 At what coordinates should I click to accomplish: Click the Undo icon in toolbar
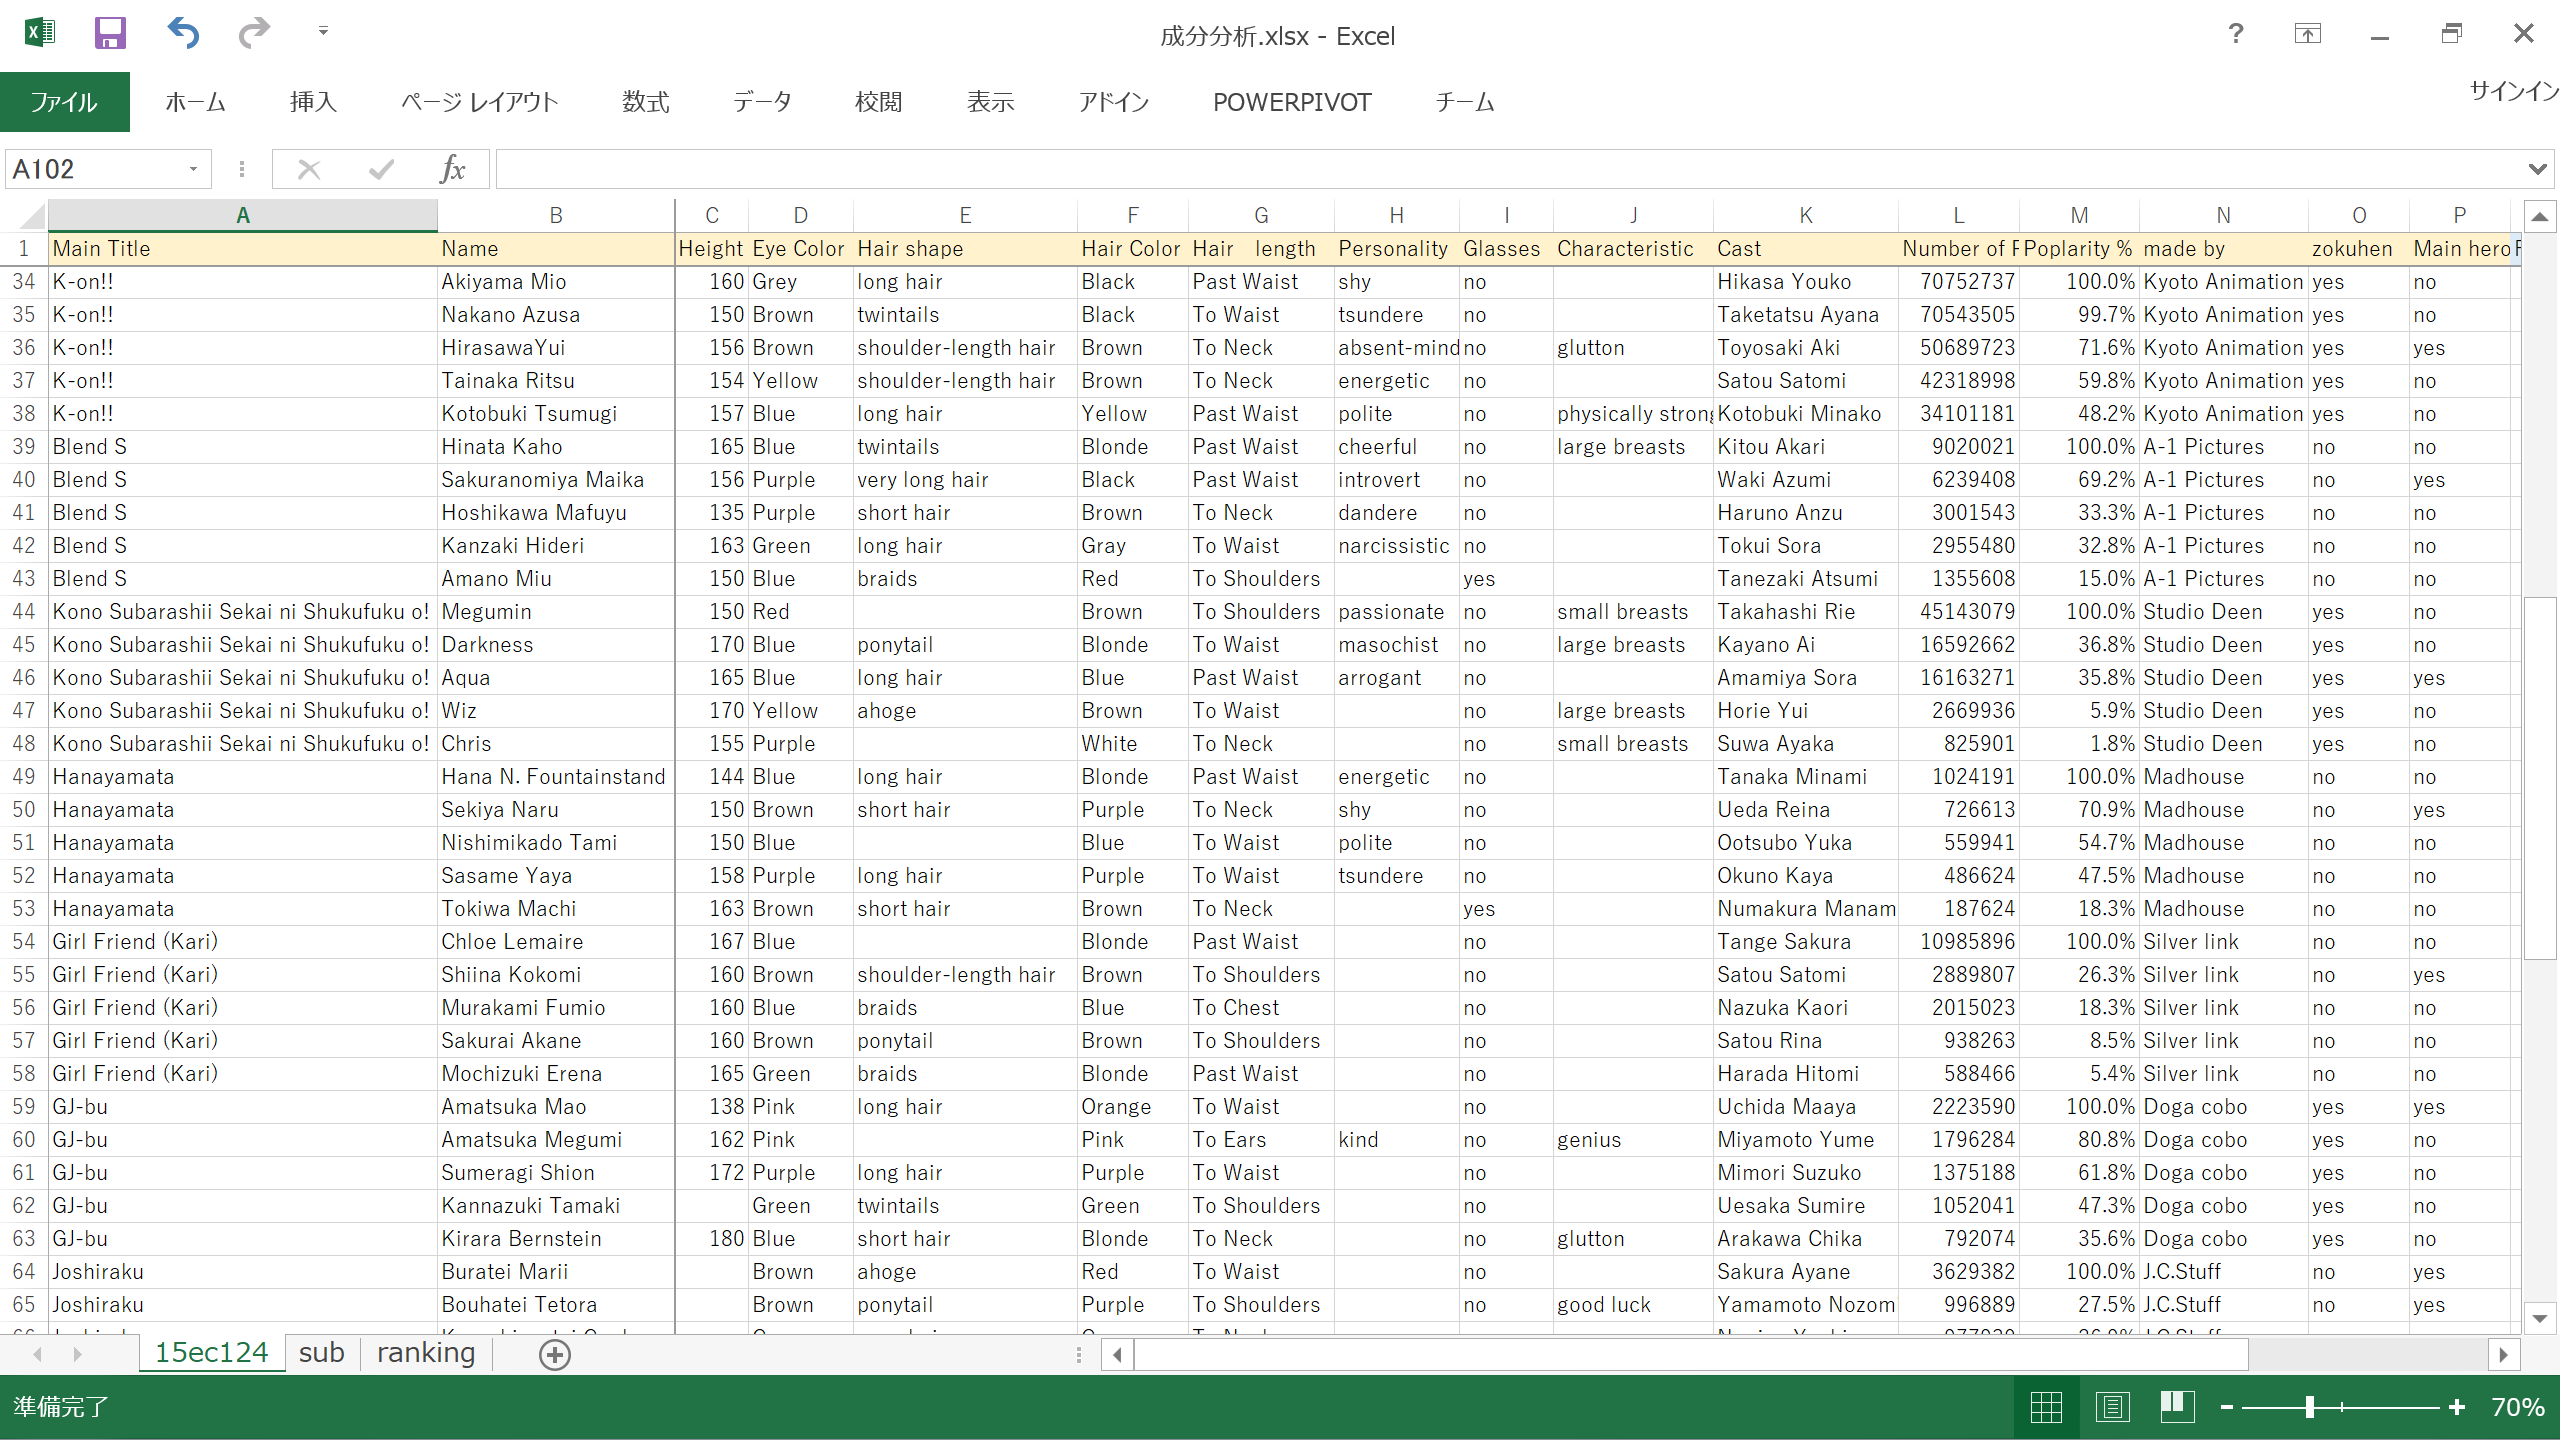[183, 33]
